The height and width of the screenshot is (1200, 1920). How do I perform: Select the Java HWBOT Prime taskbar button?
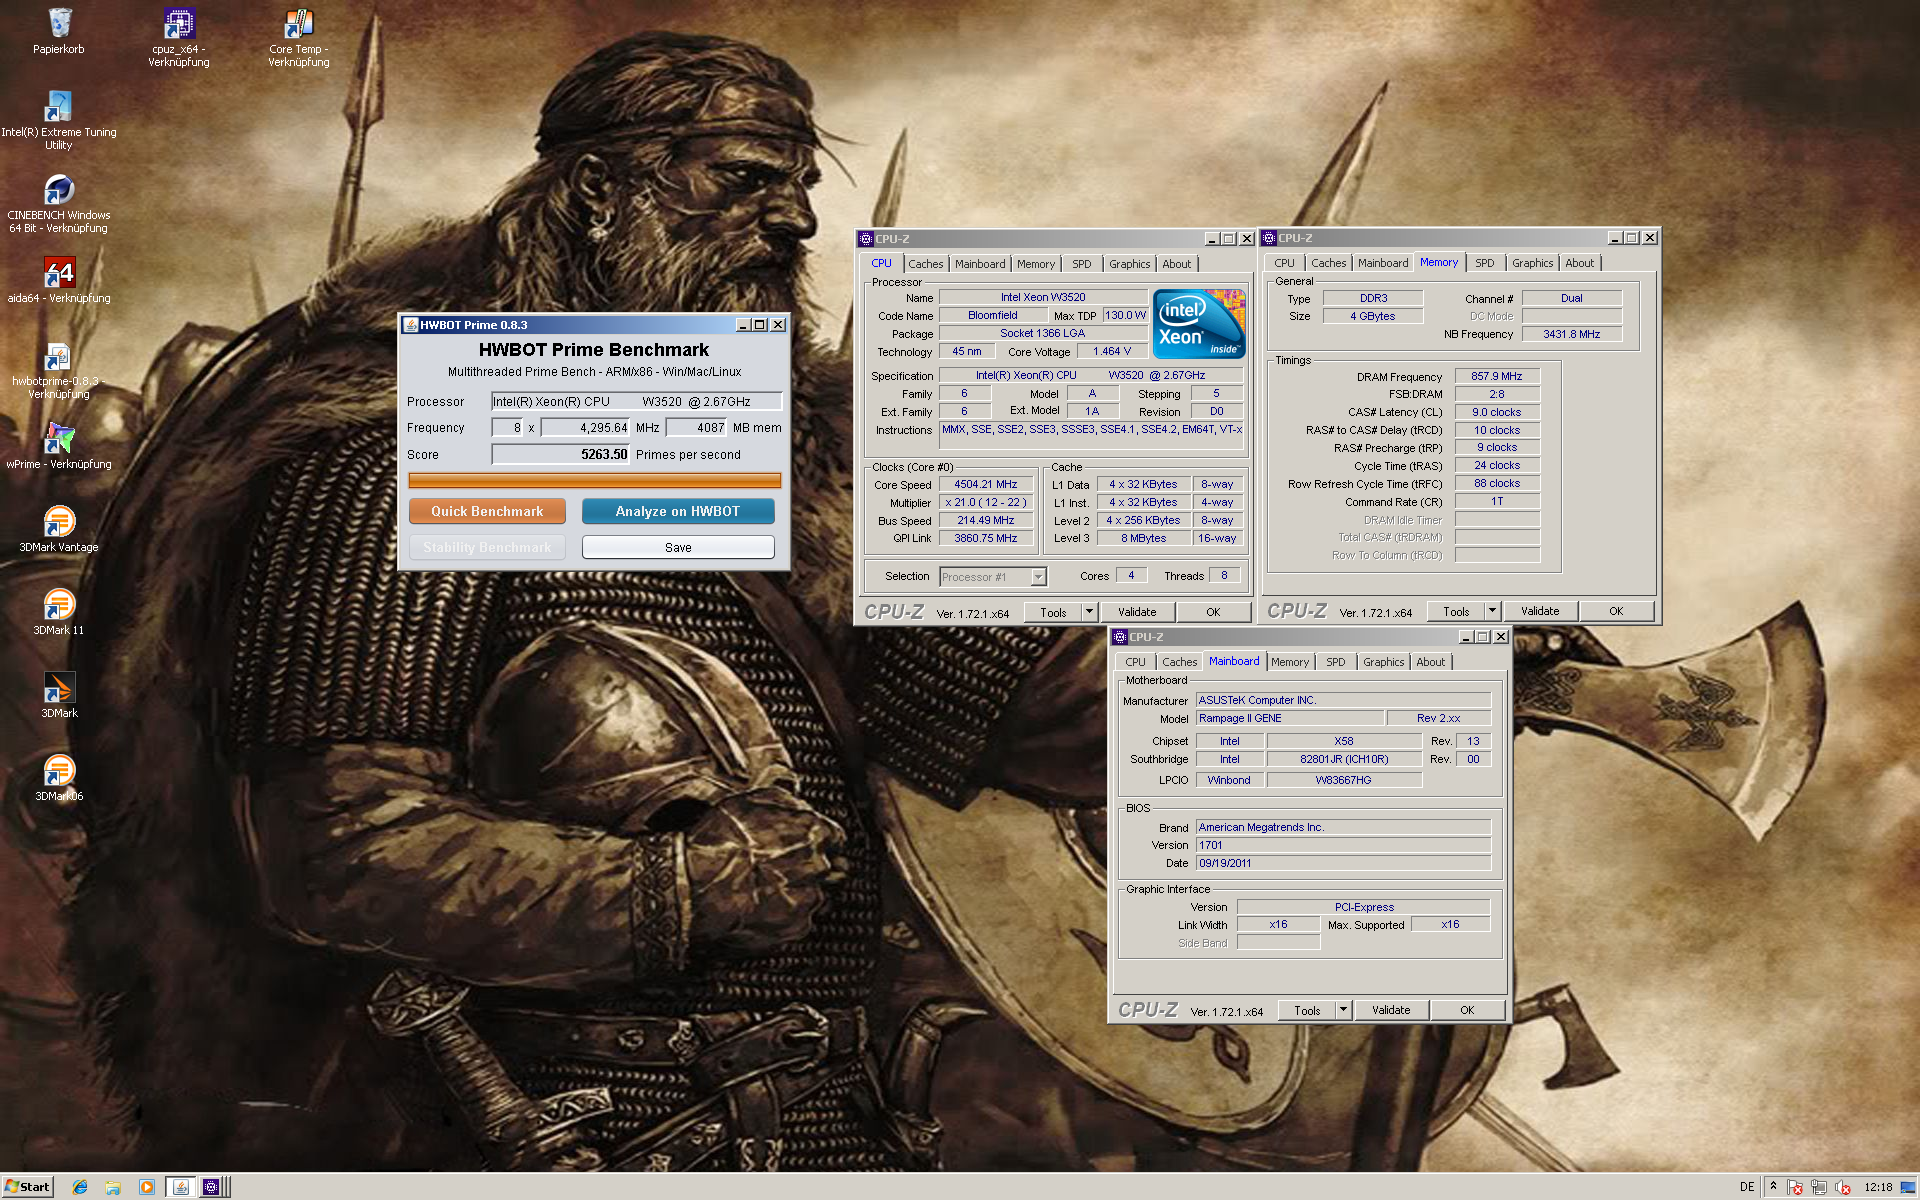[x=181, y=1187]
